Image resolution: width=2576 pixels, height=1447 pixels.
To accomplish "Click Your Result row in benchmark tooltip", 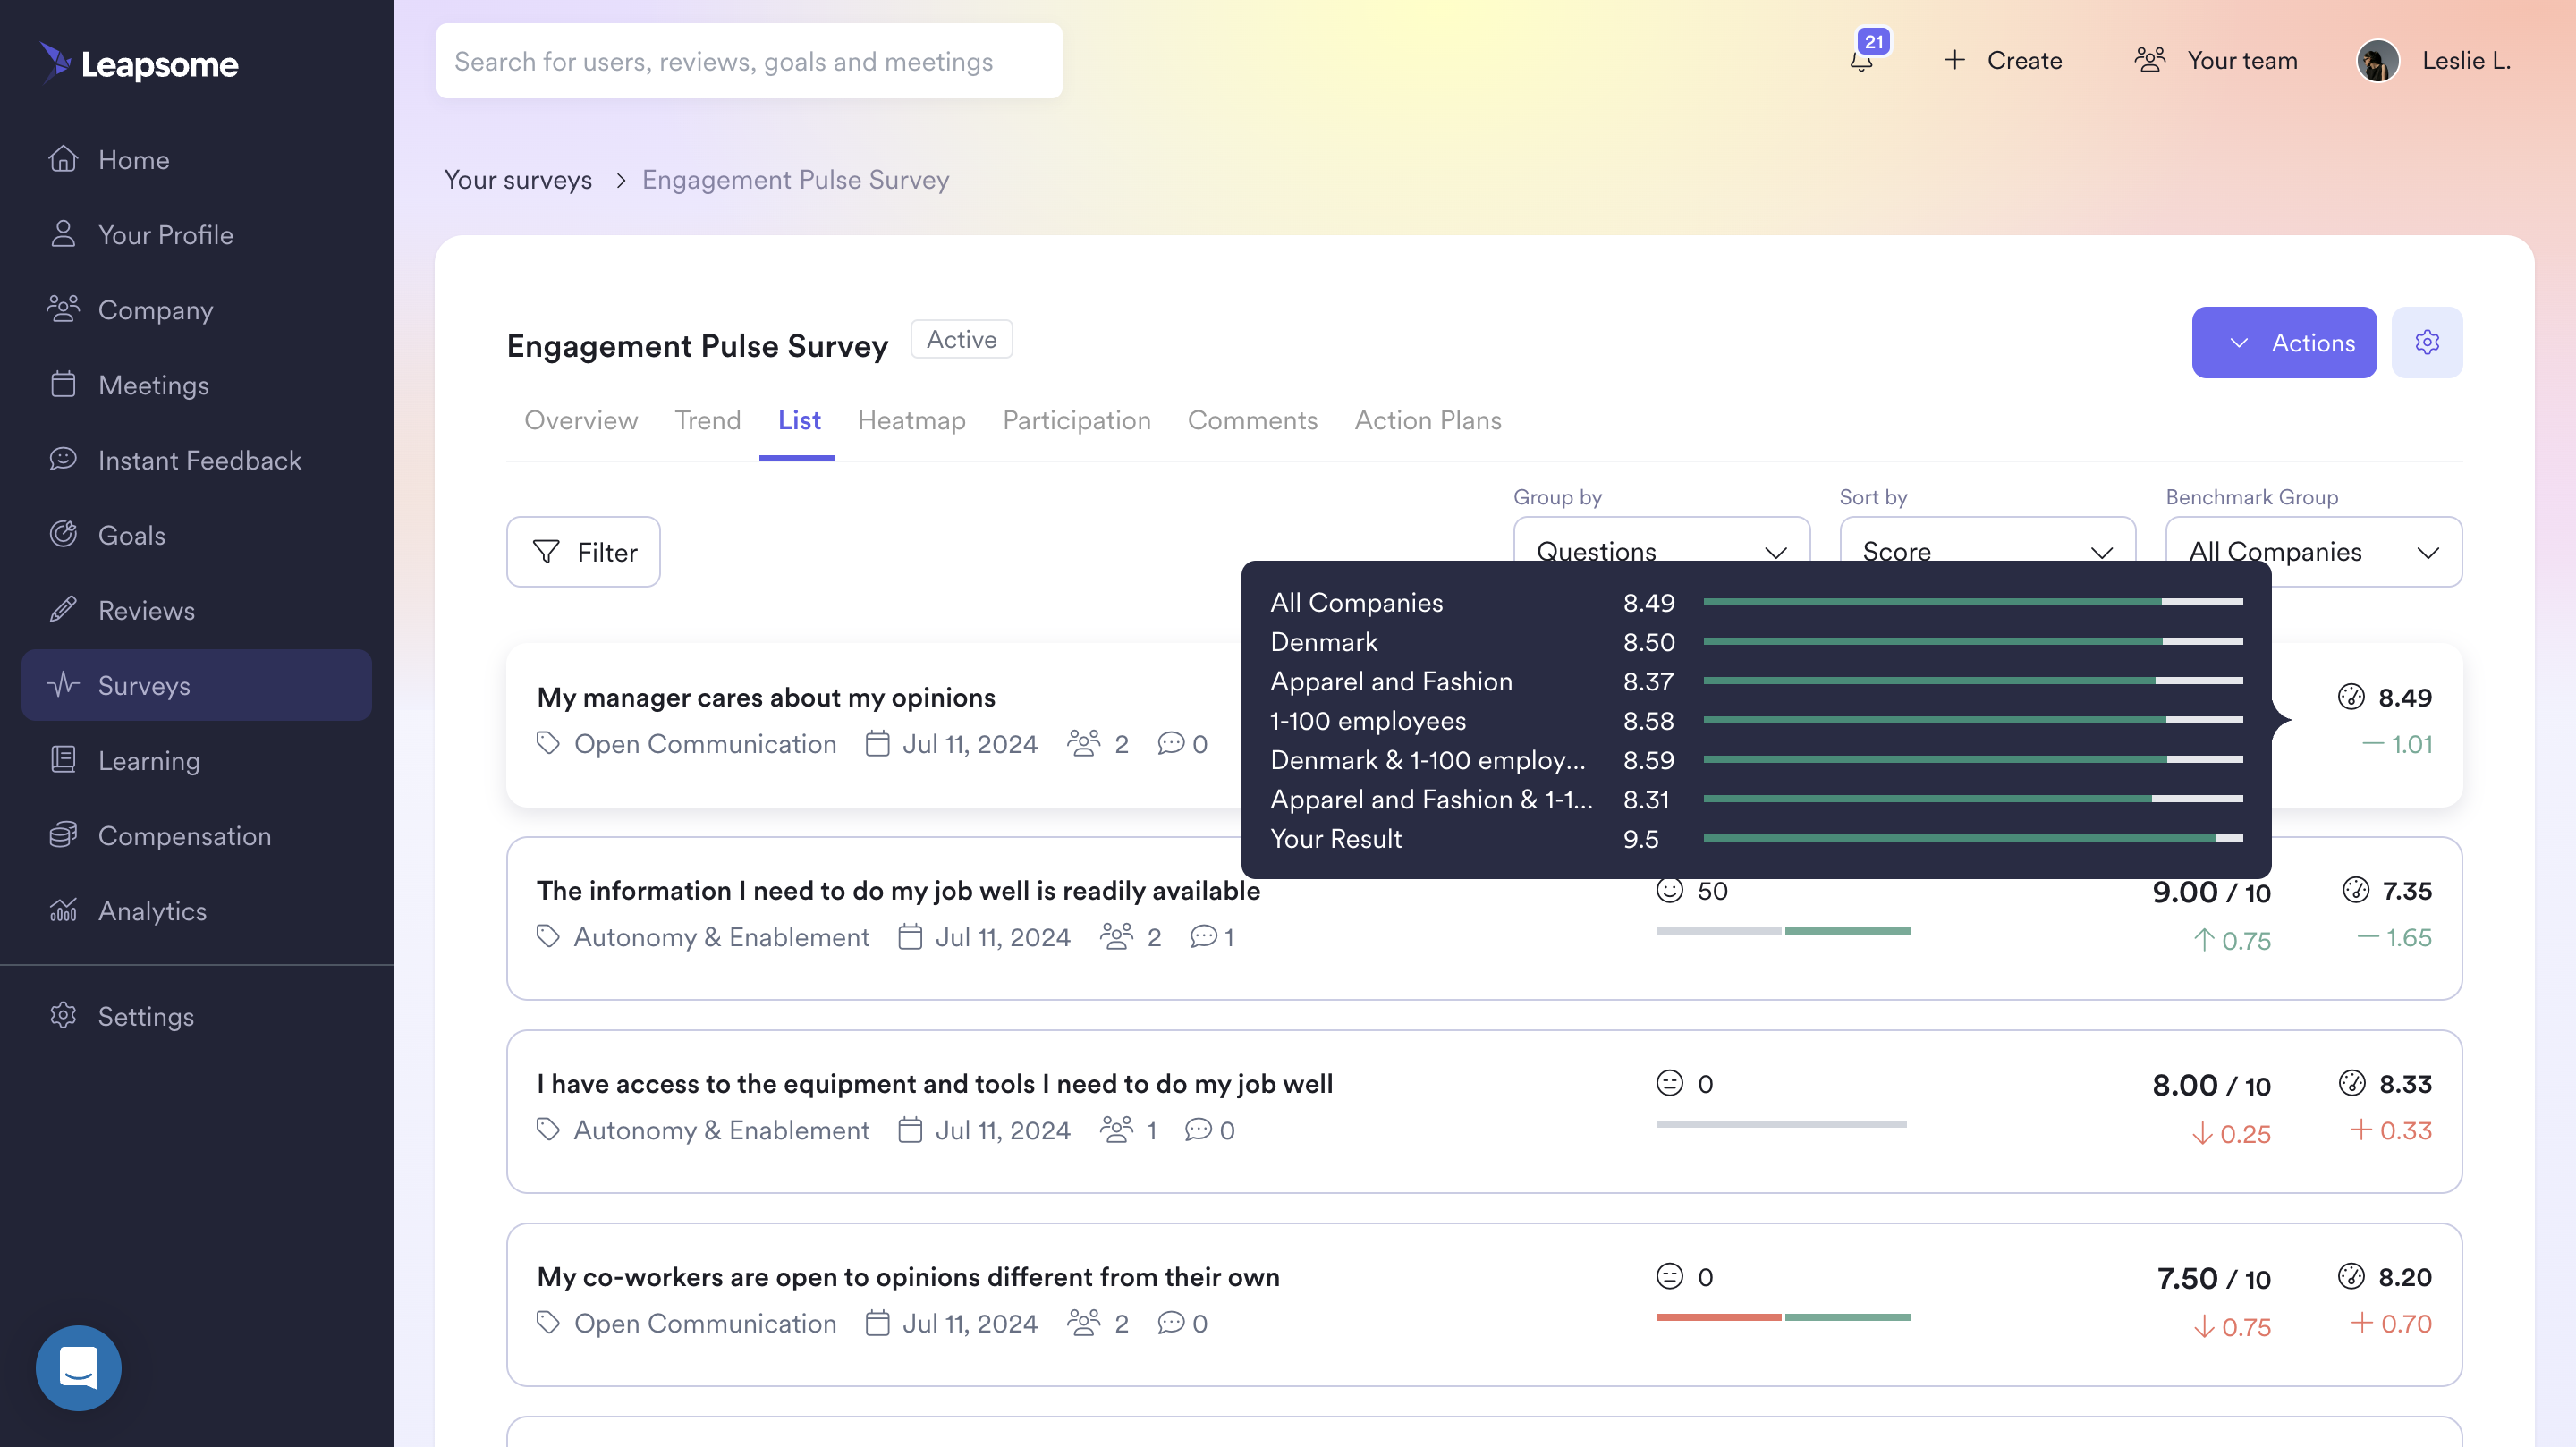I will click(1756, 838).
